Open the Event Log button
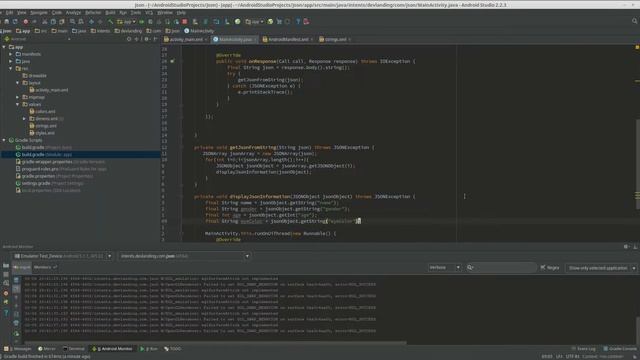 (x=584, y=349)
